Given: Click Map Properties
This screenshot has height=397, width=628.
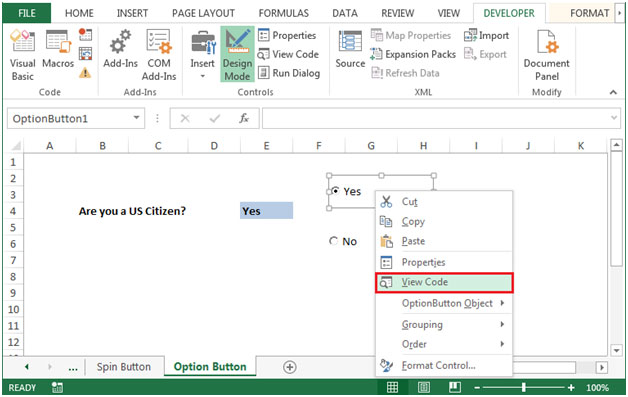Looking at the screenshot, I should (411, 35).
